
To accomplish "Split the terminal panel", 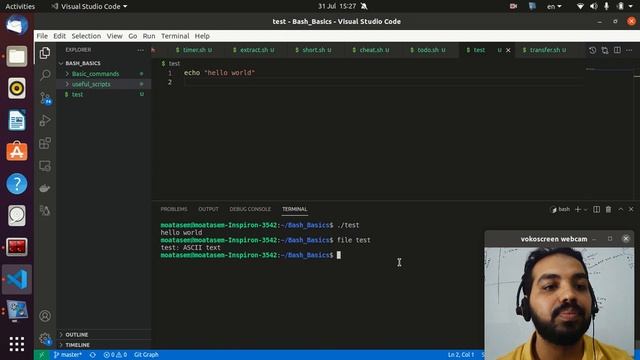I will point(596,209).
